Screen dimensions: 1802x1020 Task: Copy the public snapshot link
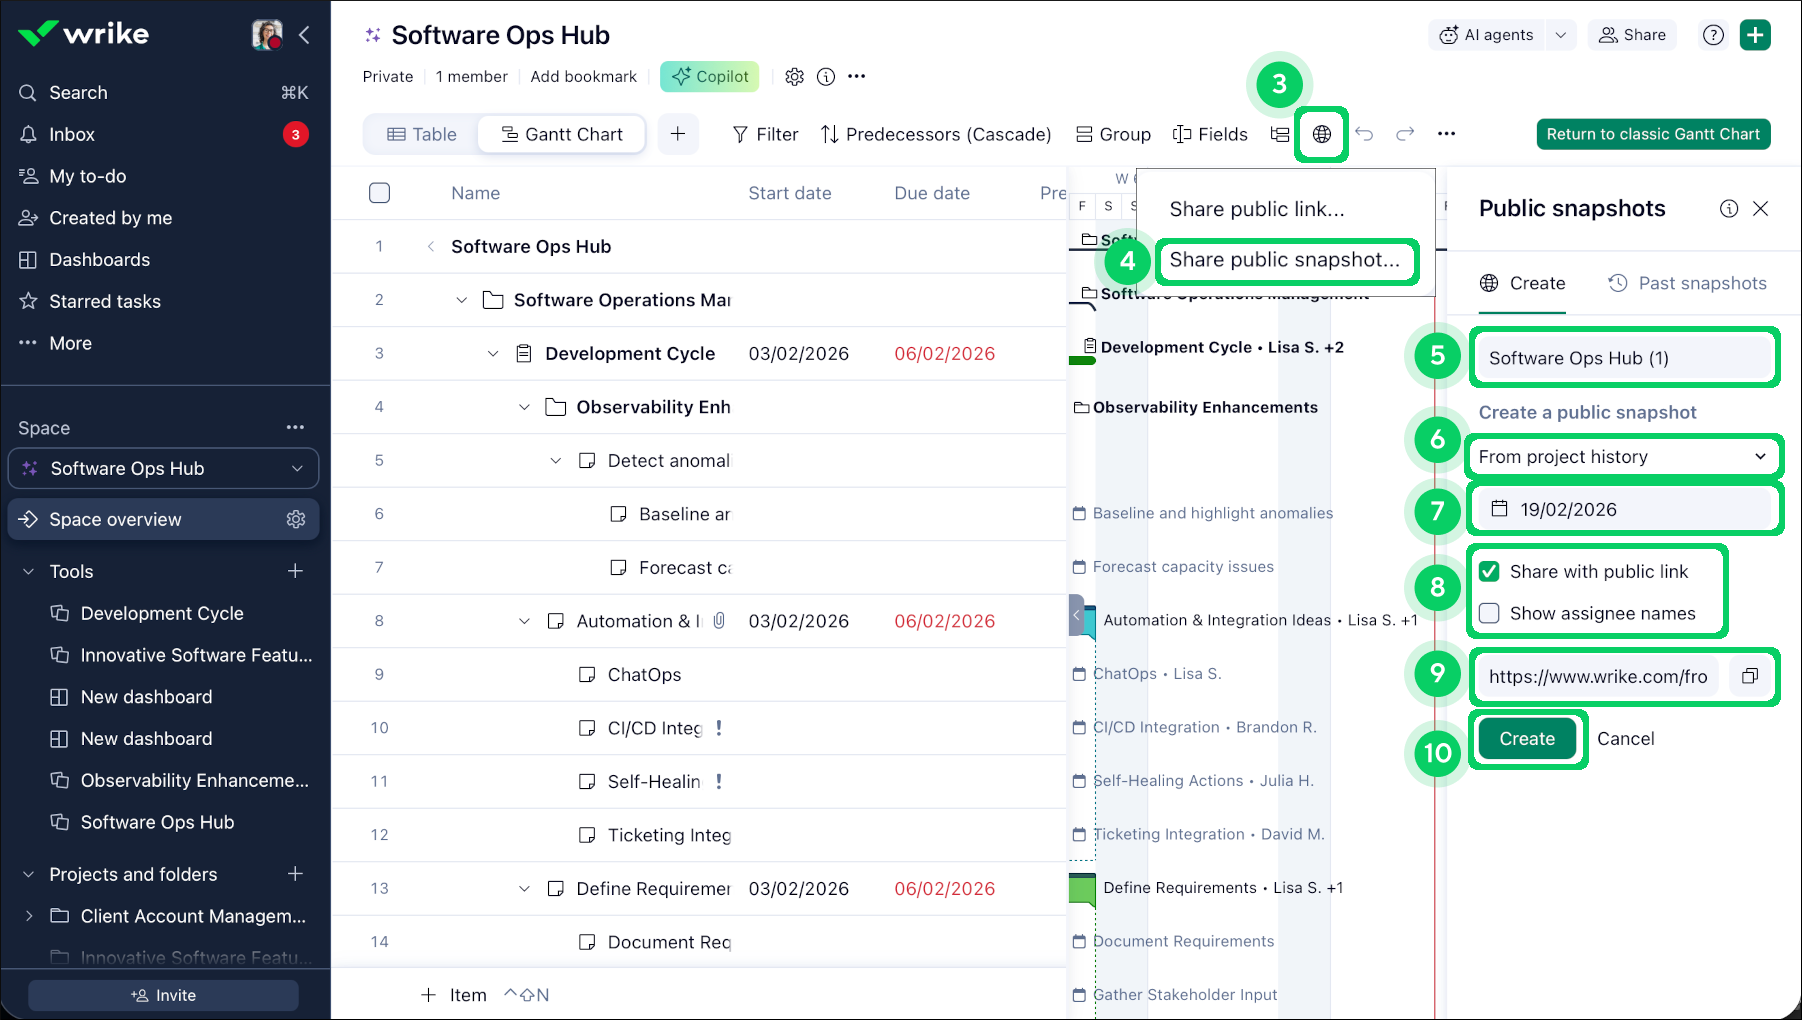(x=1749, y=677)
